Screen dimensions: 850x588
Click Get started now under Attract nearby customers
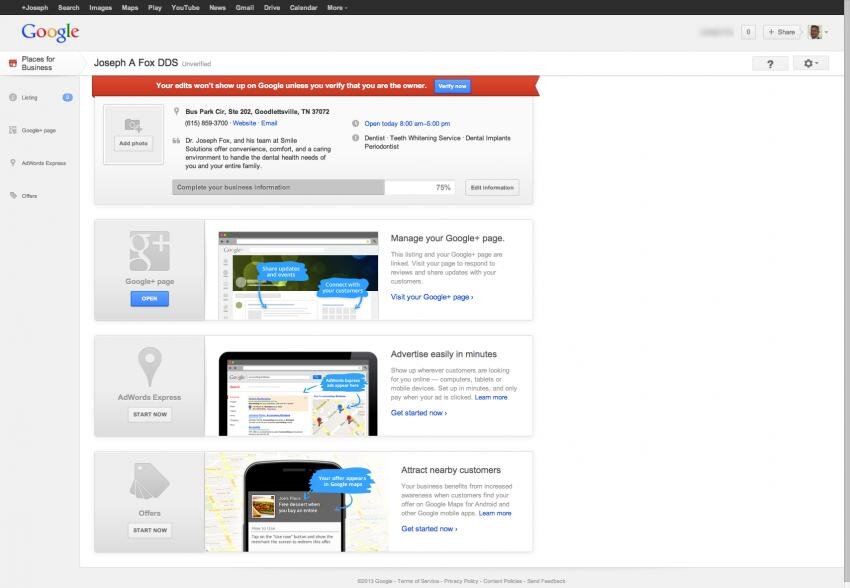(429, 529)
